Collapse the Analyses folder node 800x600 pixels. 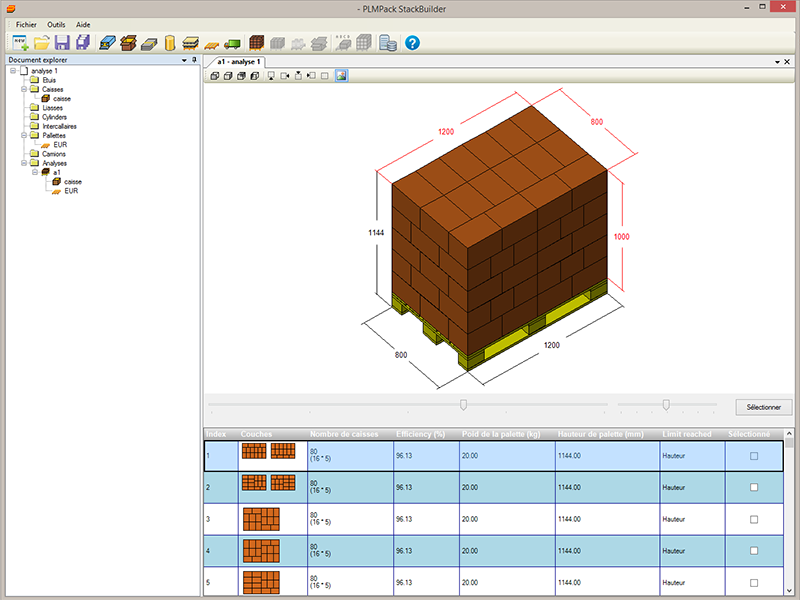[24, 163]
